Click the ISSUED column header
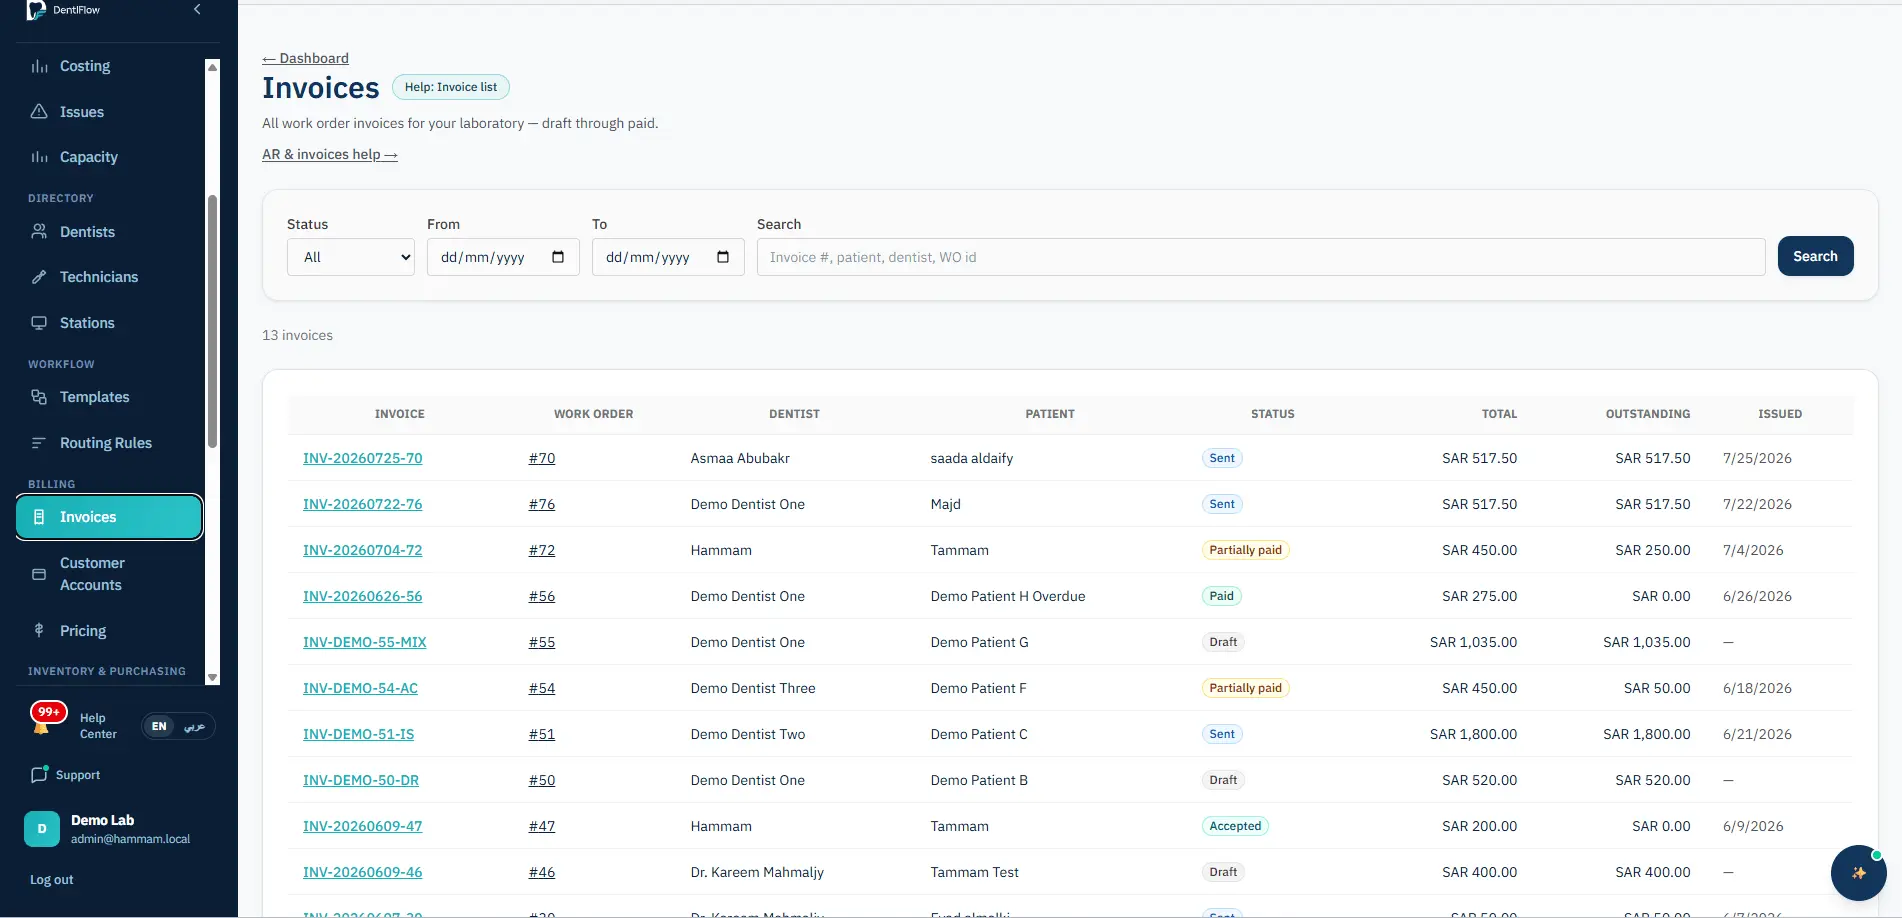 1780,414
